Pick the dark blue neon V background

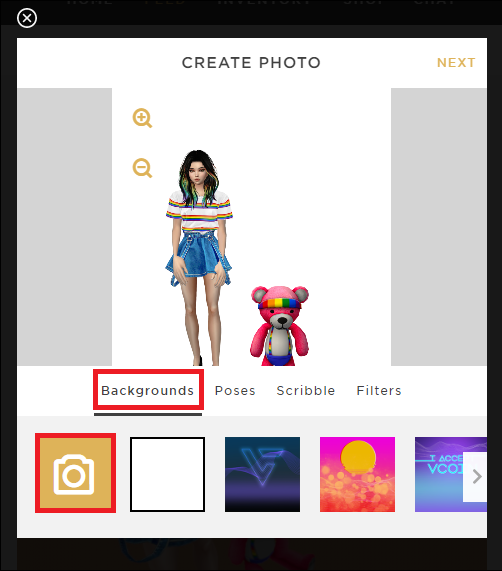point(262,474)
